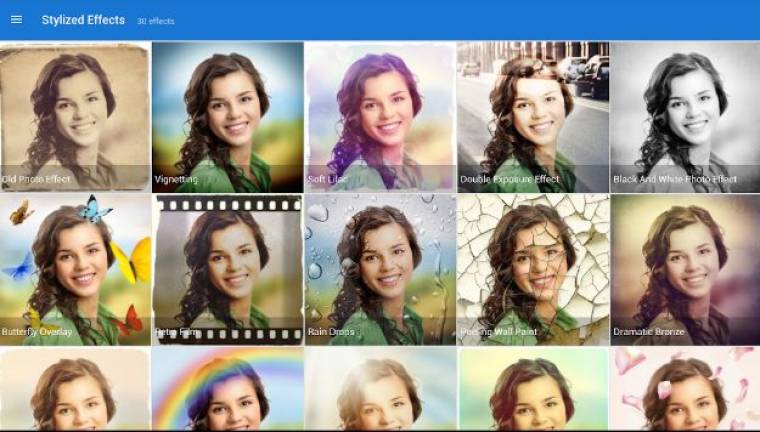Apply the Rain Drops effect
760x432 pixels.
[380, 270]
